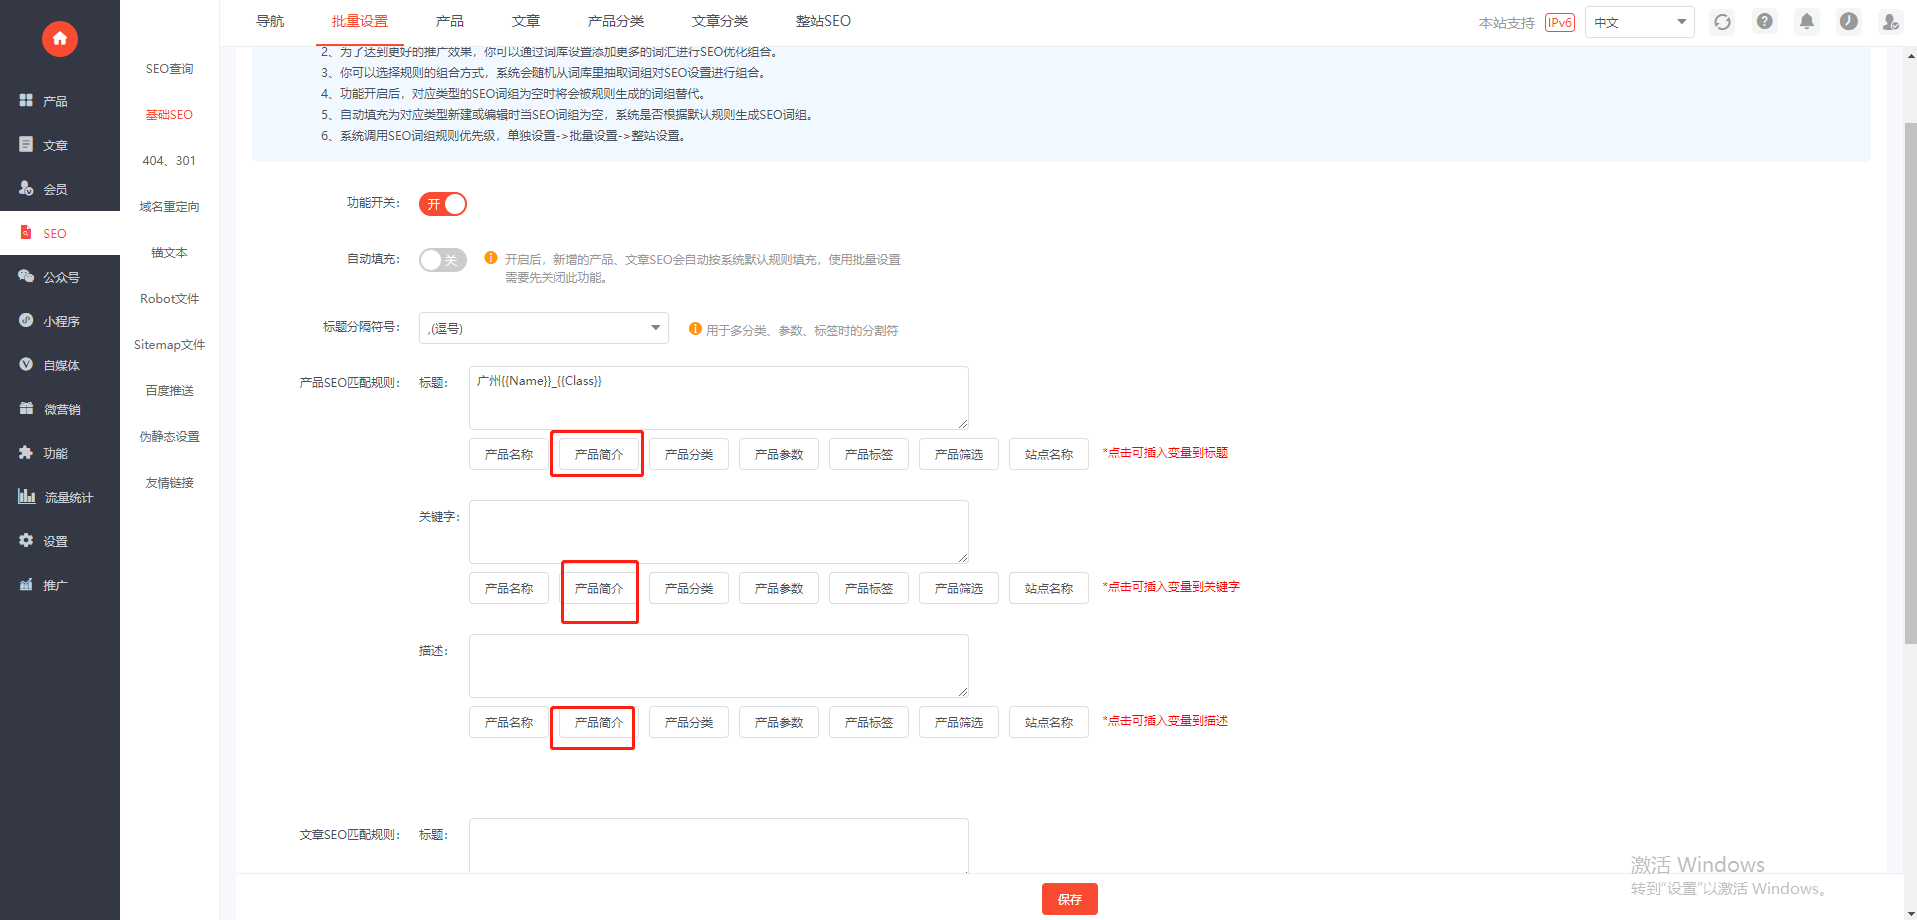Click the page's vertical scrollbar thumb
This screenshot has height=920, width=1917.
[1910, 383]
